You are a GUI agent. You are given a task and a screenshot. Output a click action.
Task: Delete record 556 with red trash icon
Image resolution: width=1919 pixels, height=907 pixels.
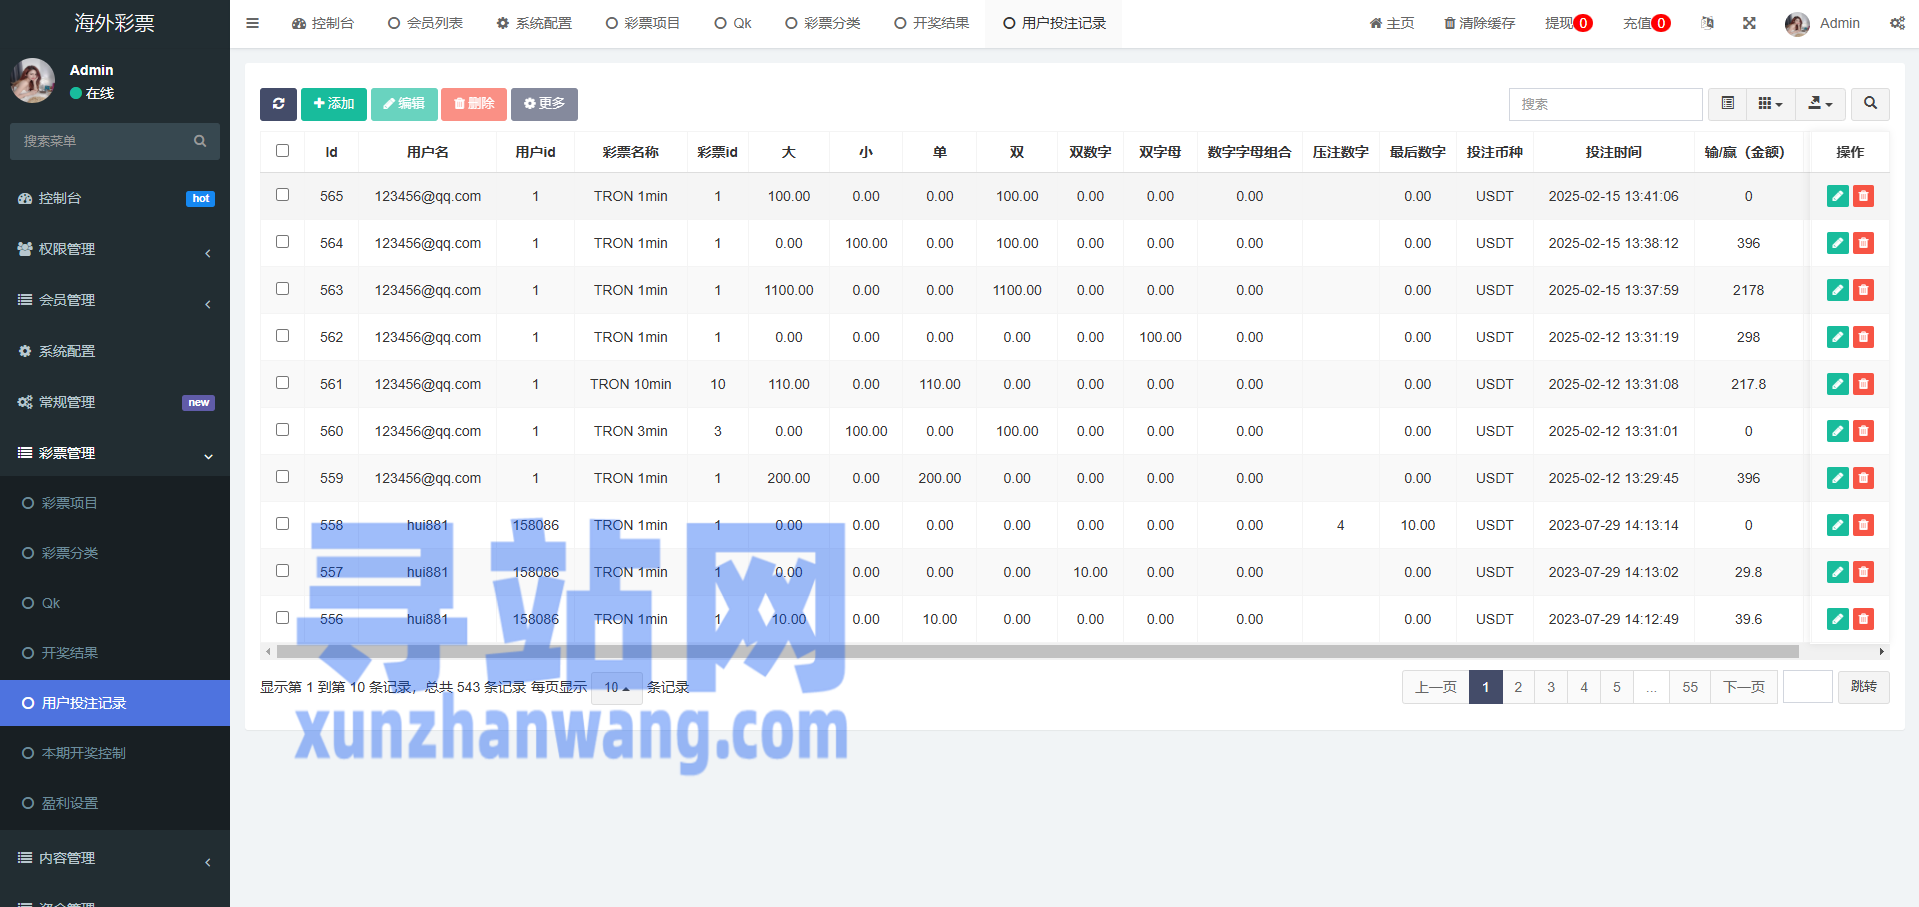tap(1863, 619)
